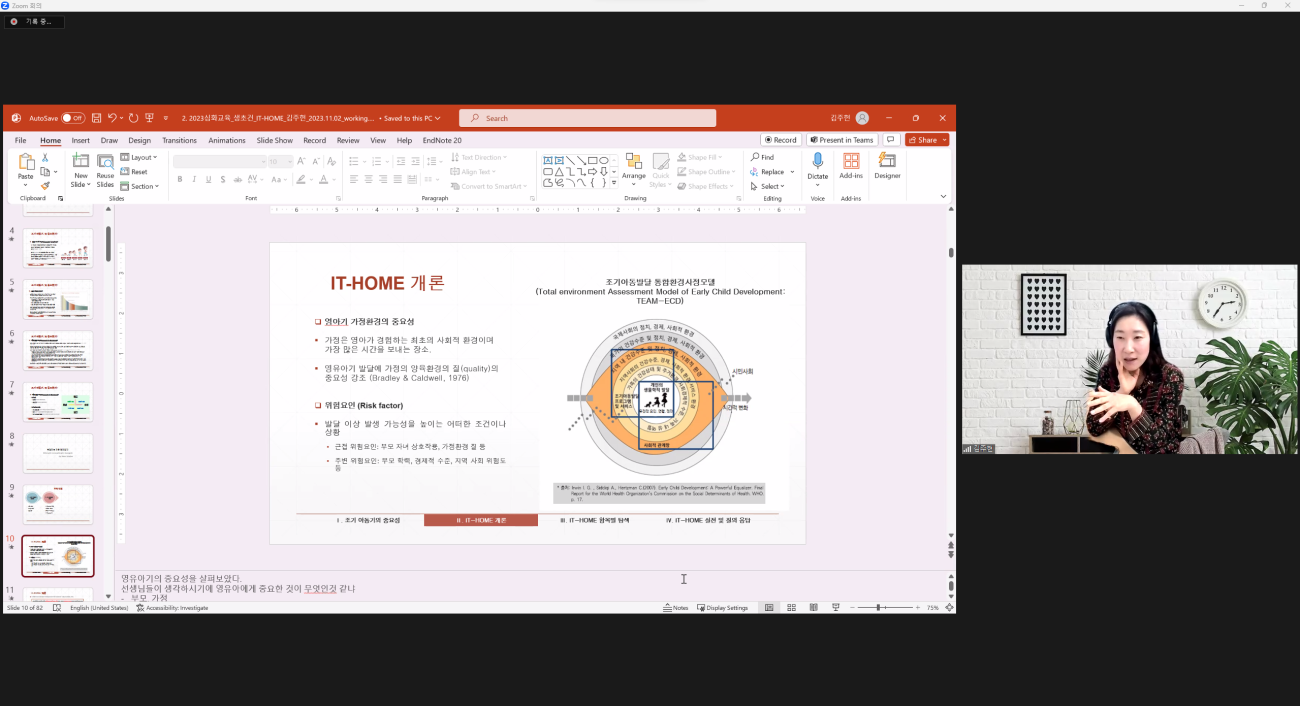This screenshot has height=706, width=1300.
Task: Toggle text Shadow formatting
Action: click(222, 179)
